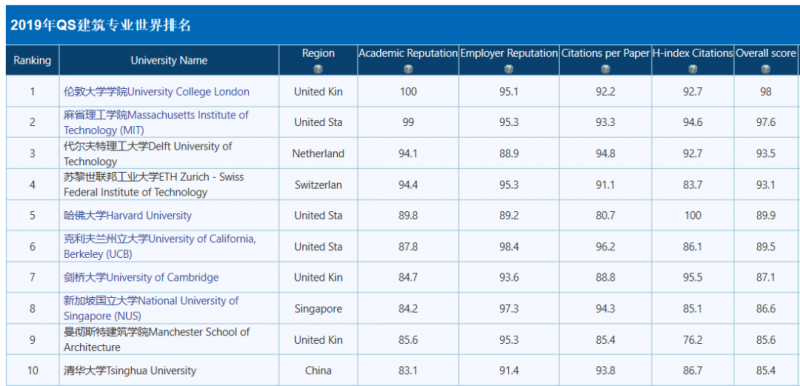The height and width of the screenshot is (386, 800).
Task: Click the 2019年QS建筑专业世界排名 title bar
Action: click(x=403, y=25)
